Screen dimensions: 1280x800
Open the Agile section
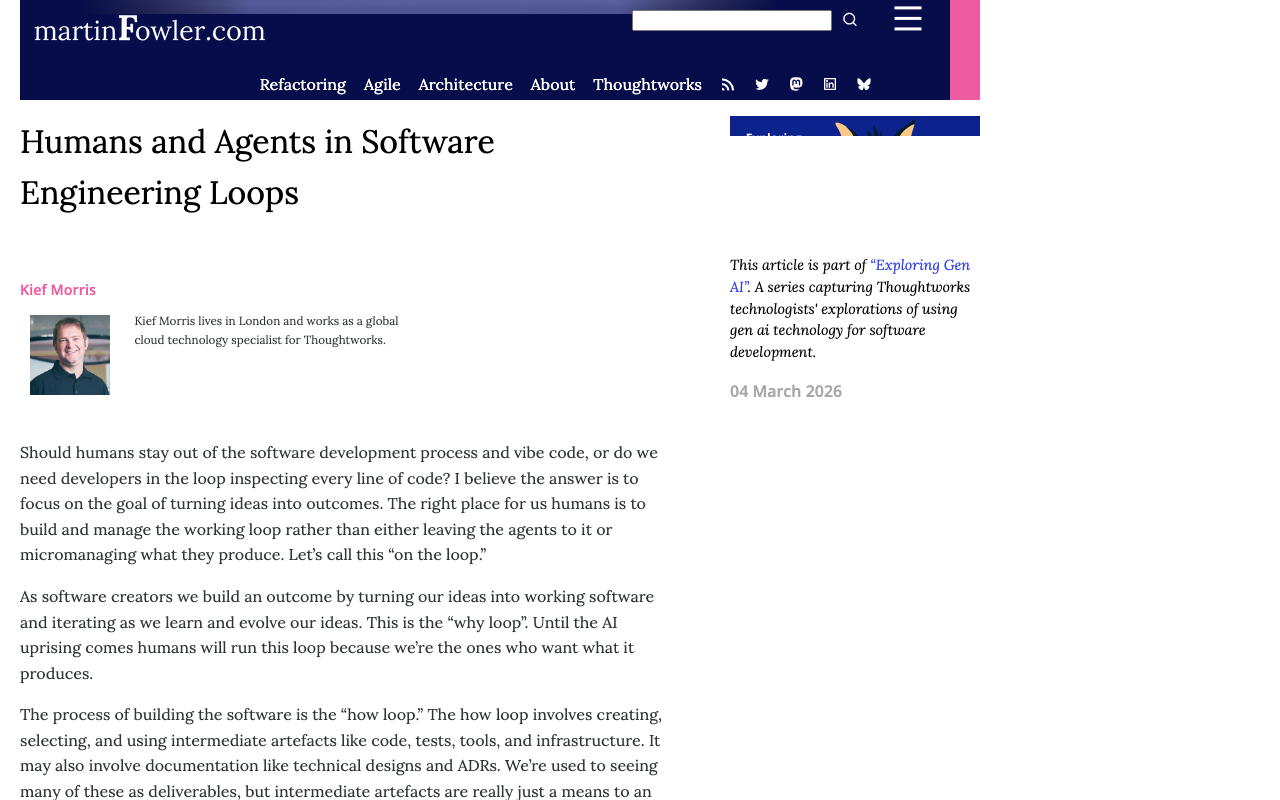(381, 83)
